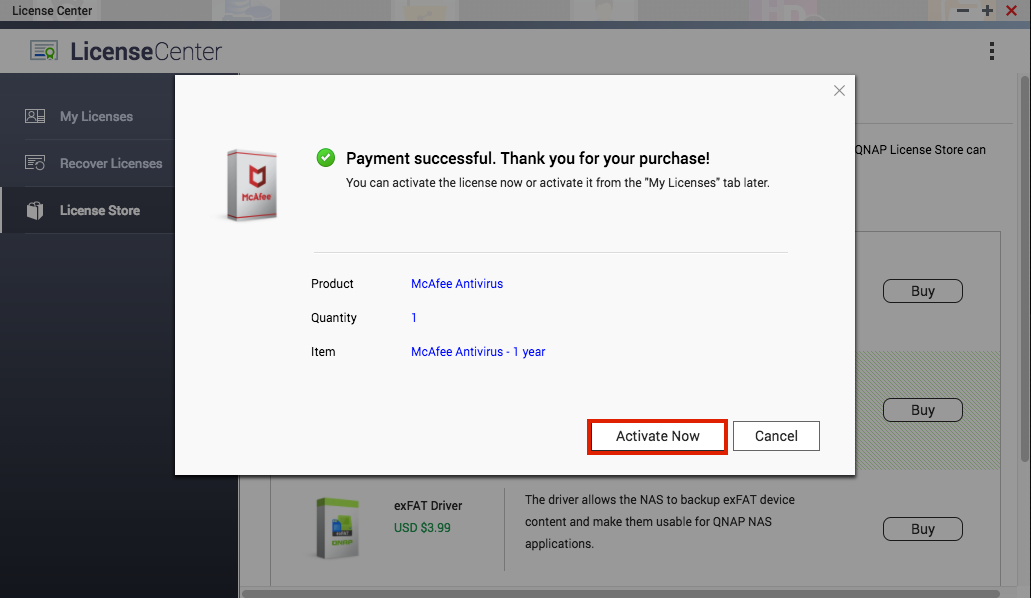Click the Buy button in the striped row
This screenshot has height=598, width=1031.
(923, 410)
